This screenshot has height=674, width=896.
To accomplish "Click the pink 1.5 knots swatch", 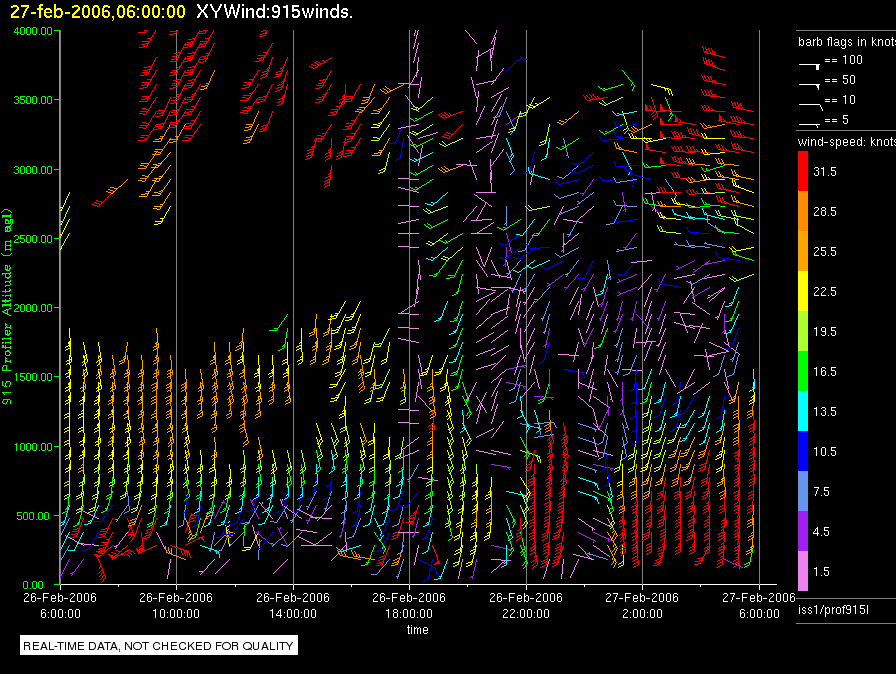I will tap(803, 571).
